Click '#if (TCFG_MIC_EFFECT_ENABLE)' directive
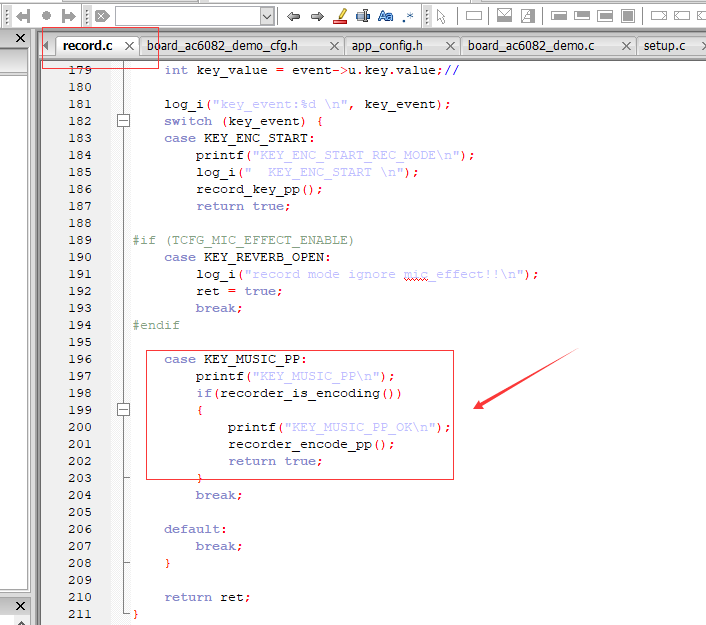 [x=243, y=240]
